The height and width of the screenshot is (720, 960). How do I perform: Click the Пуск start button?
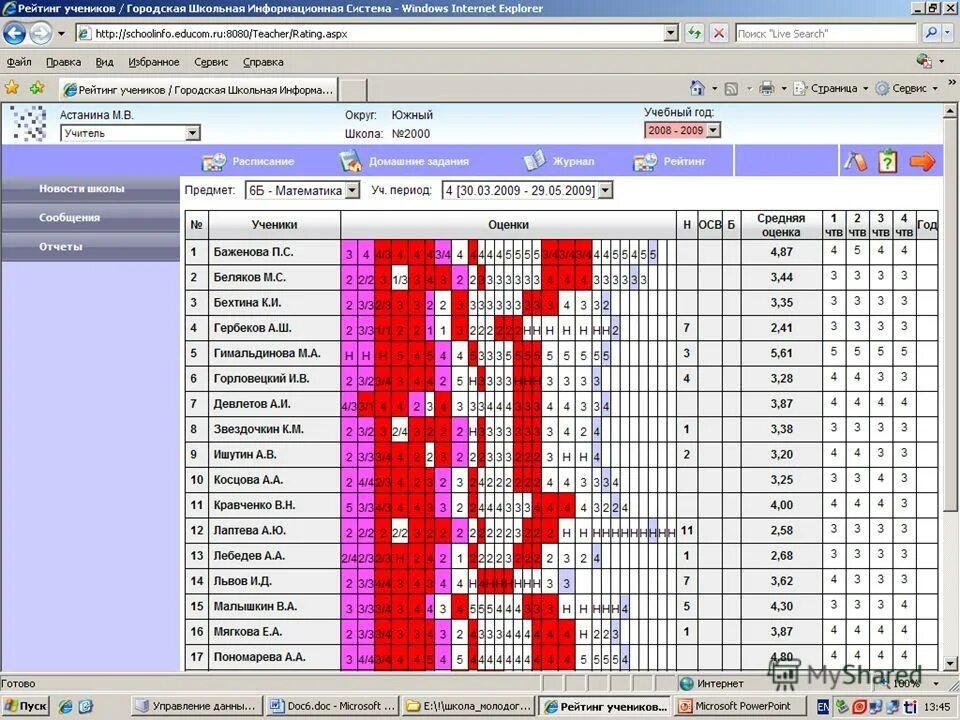26,707
